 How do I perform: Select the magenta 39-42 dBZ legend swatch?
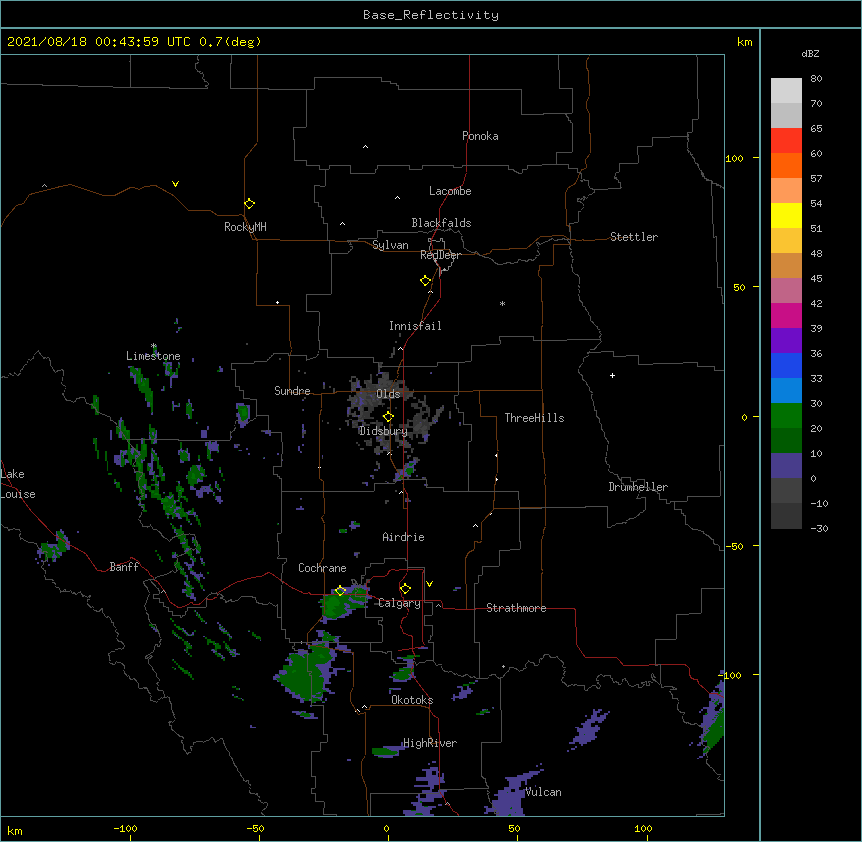(x=786, y=315)
